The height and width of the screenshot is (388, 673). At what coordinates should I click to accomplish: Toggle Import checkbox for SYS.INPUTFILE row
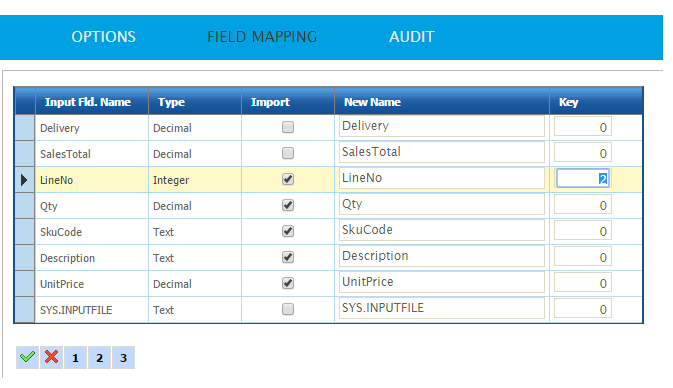(288, 309)
